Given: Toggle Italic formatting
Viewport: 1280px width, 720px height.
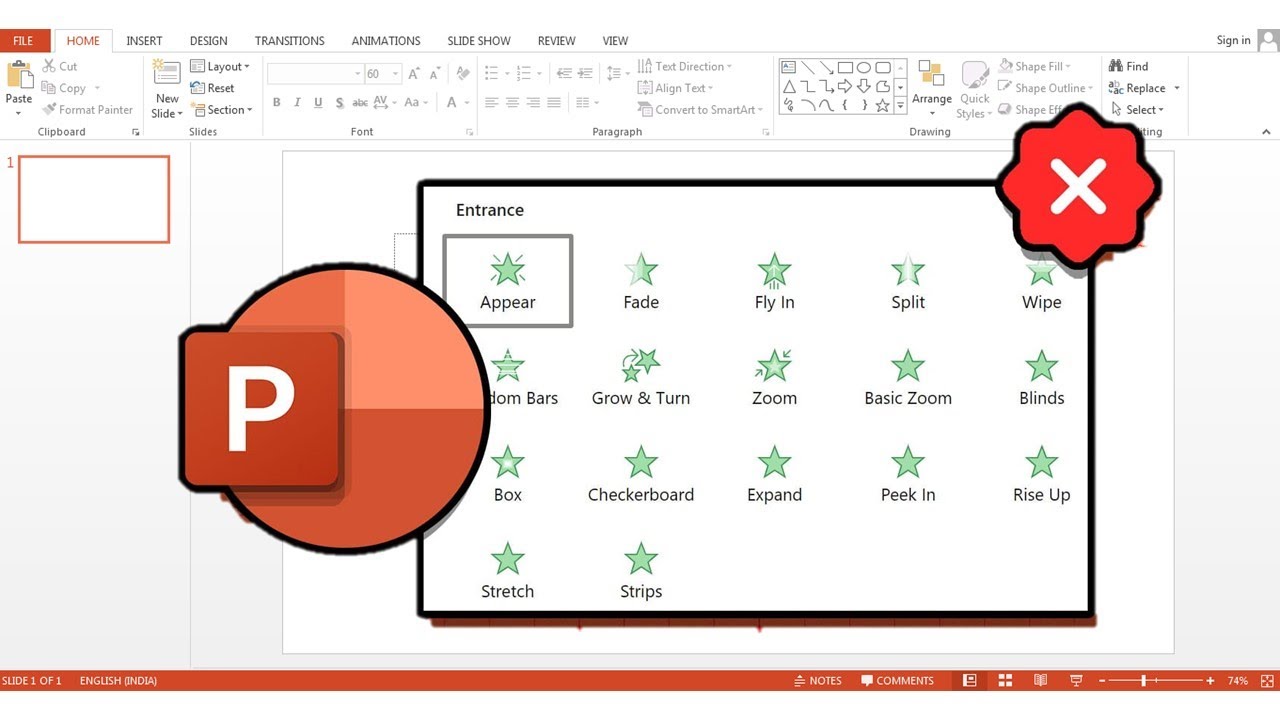Looking at the screenshot, I should (x=298, y=102).
